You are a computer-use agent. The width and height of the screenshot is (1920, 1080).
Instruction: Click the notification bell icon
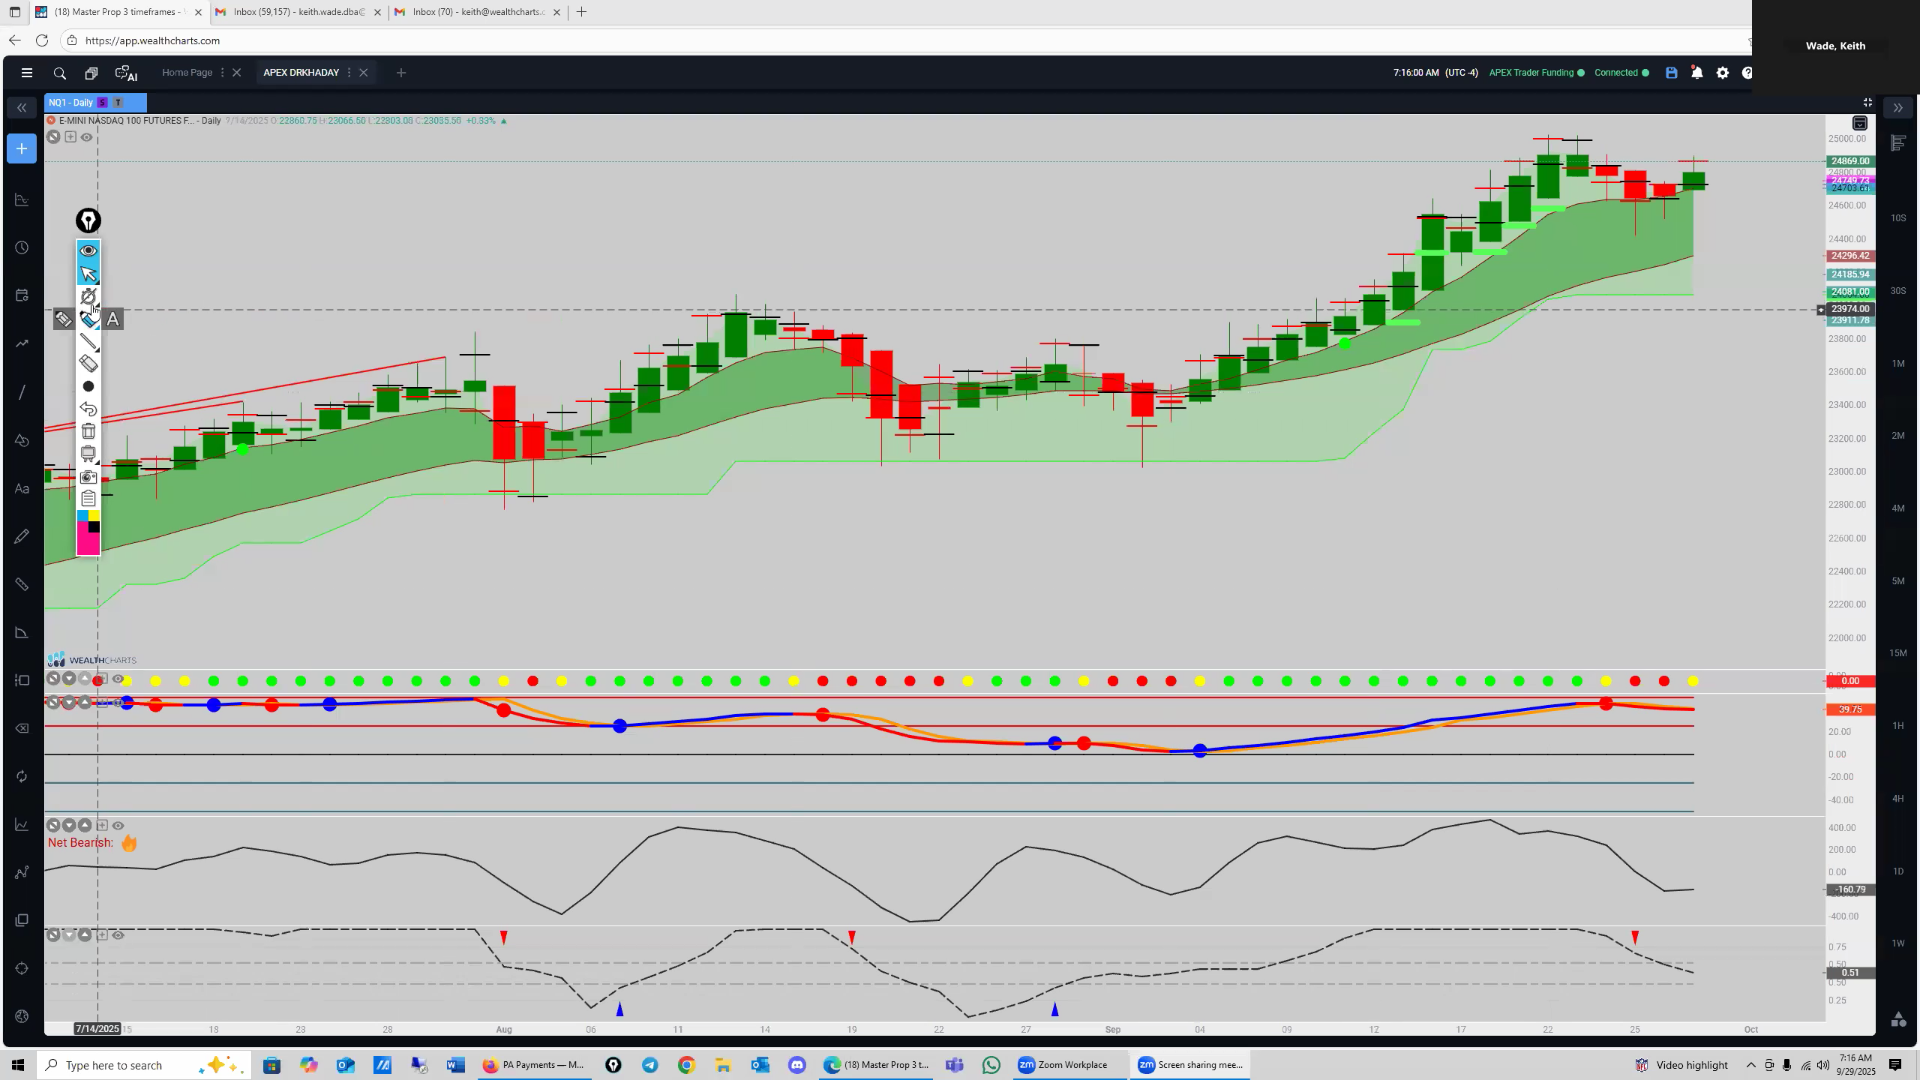pos(1697,73)
